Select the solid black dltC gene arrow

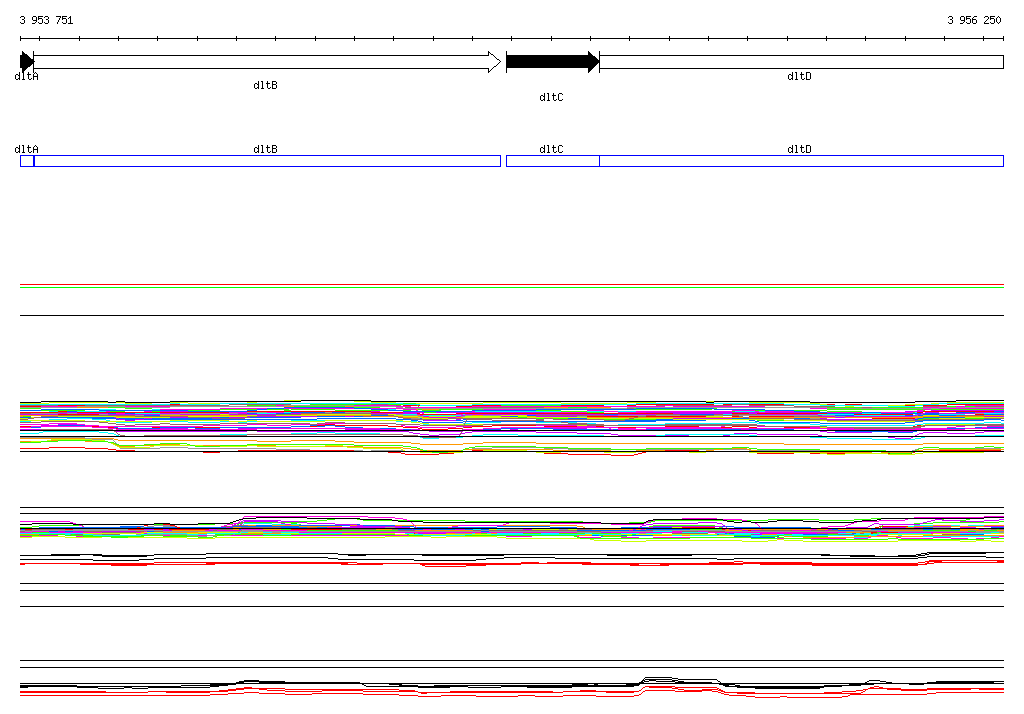(x=552, y=62)
